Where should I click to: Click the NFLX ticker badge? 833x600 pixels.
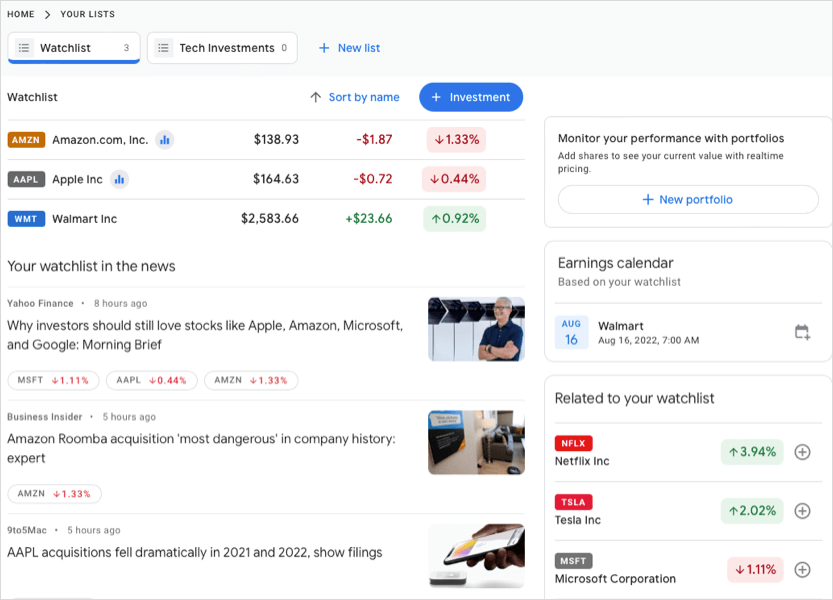coord(573,443)
